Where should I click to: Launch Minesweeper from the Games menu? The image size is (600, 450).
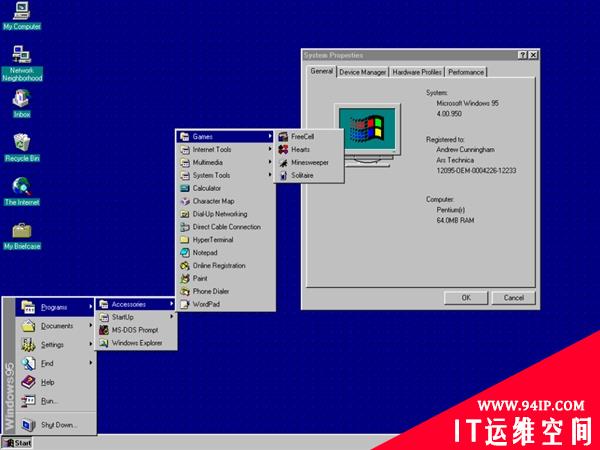tap(309, 163)
